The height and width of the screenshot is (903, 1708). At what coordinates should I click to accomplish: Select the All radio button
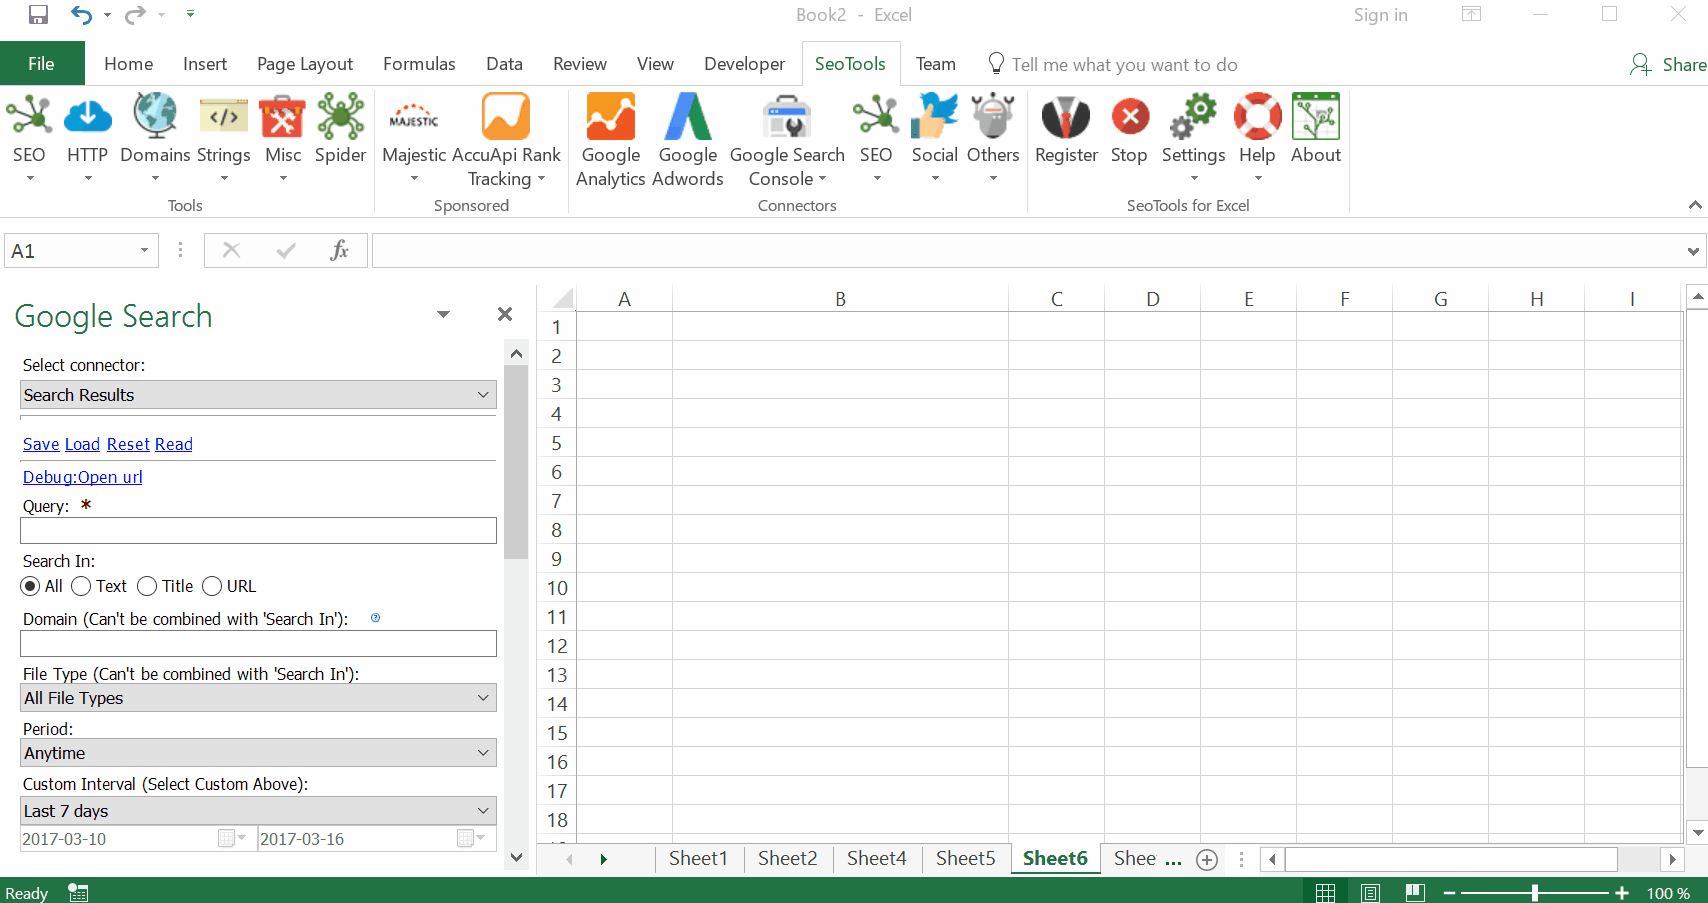(x=31, y=586)
